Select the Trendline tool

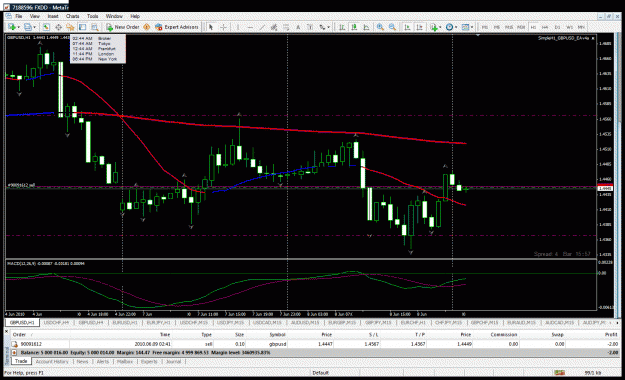coord(262,27)
